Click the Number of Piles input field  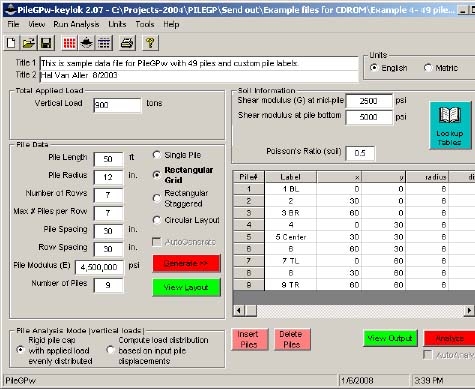point(108,285)
